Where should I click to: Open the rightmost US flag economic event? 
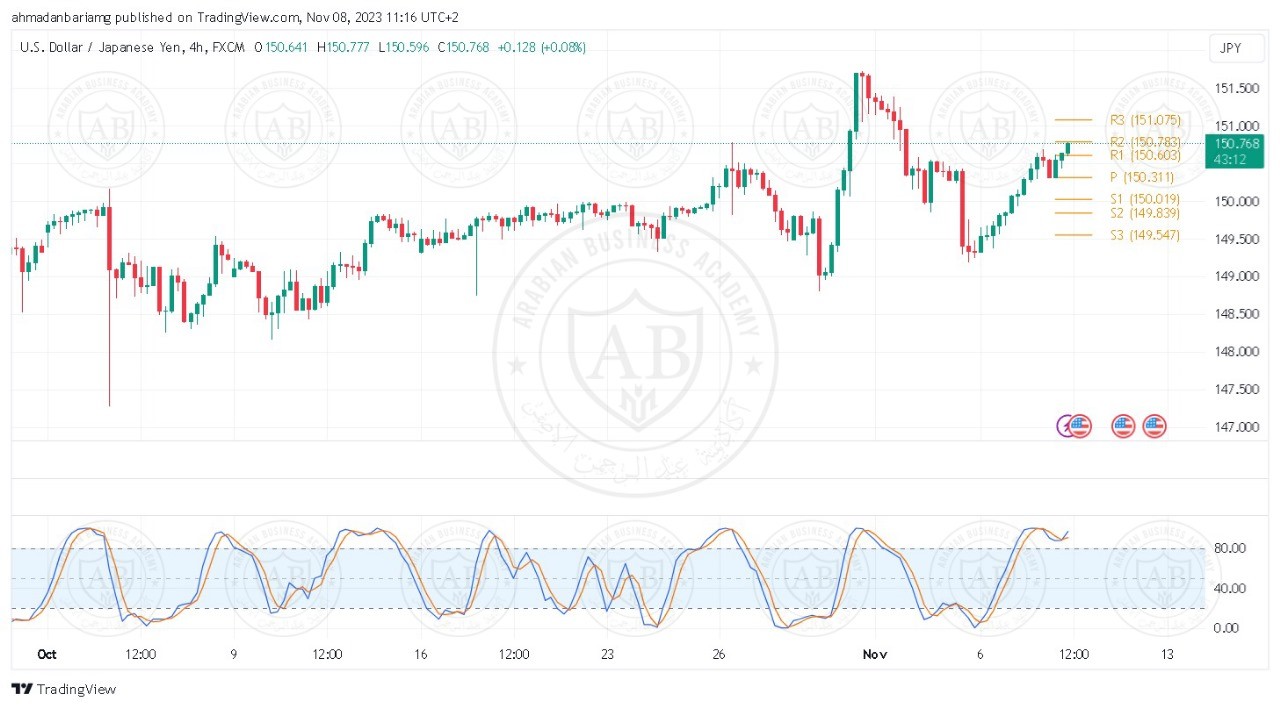click(1155, 426)
